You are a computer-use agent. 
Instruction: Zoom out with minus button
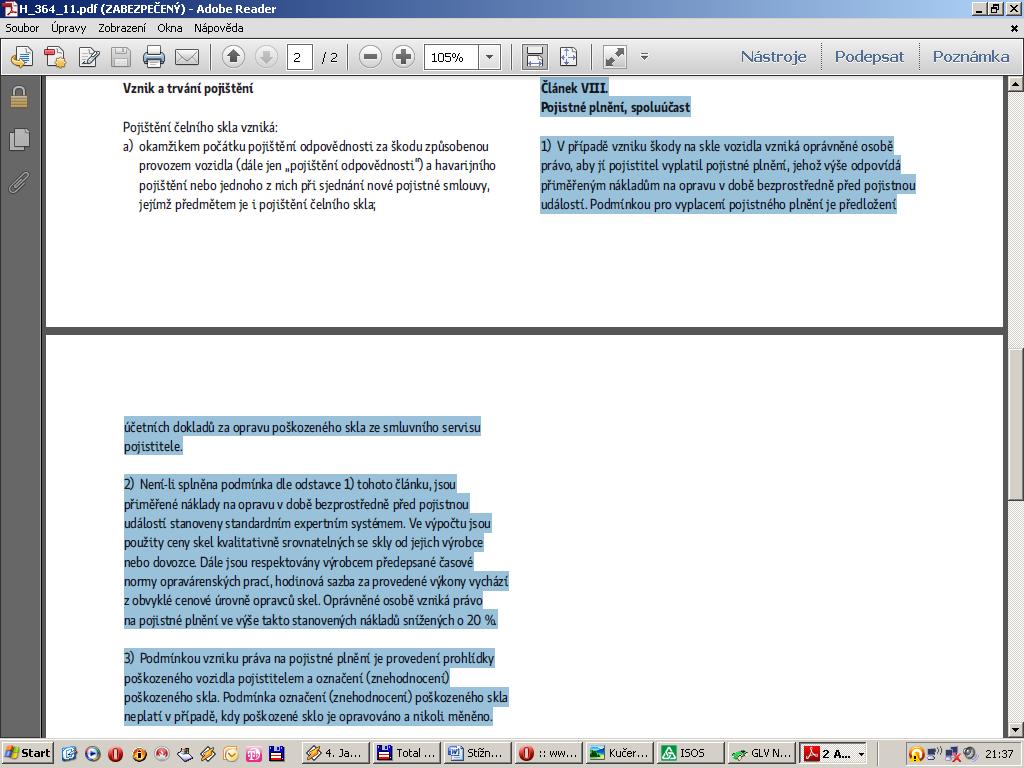(370, 57)
